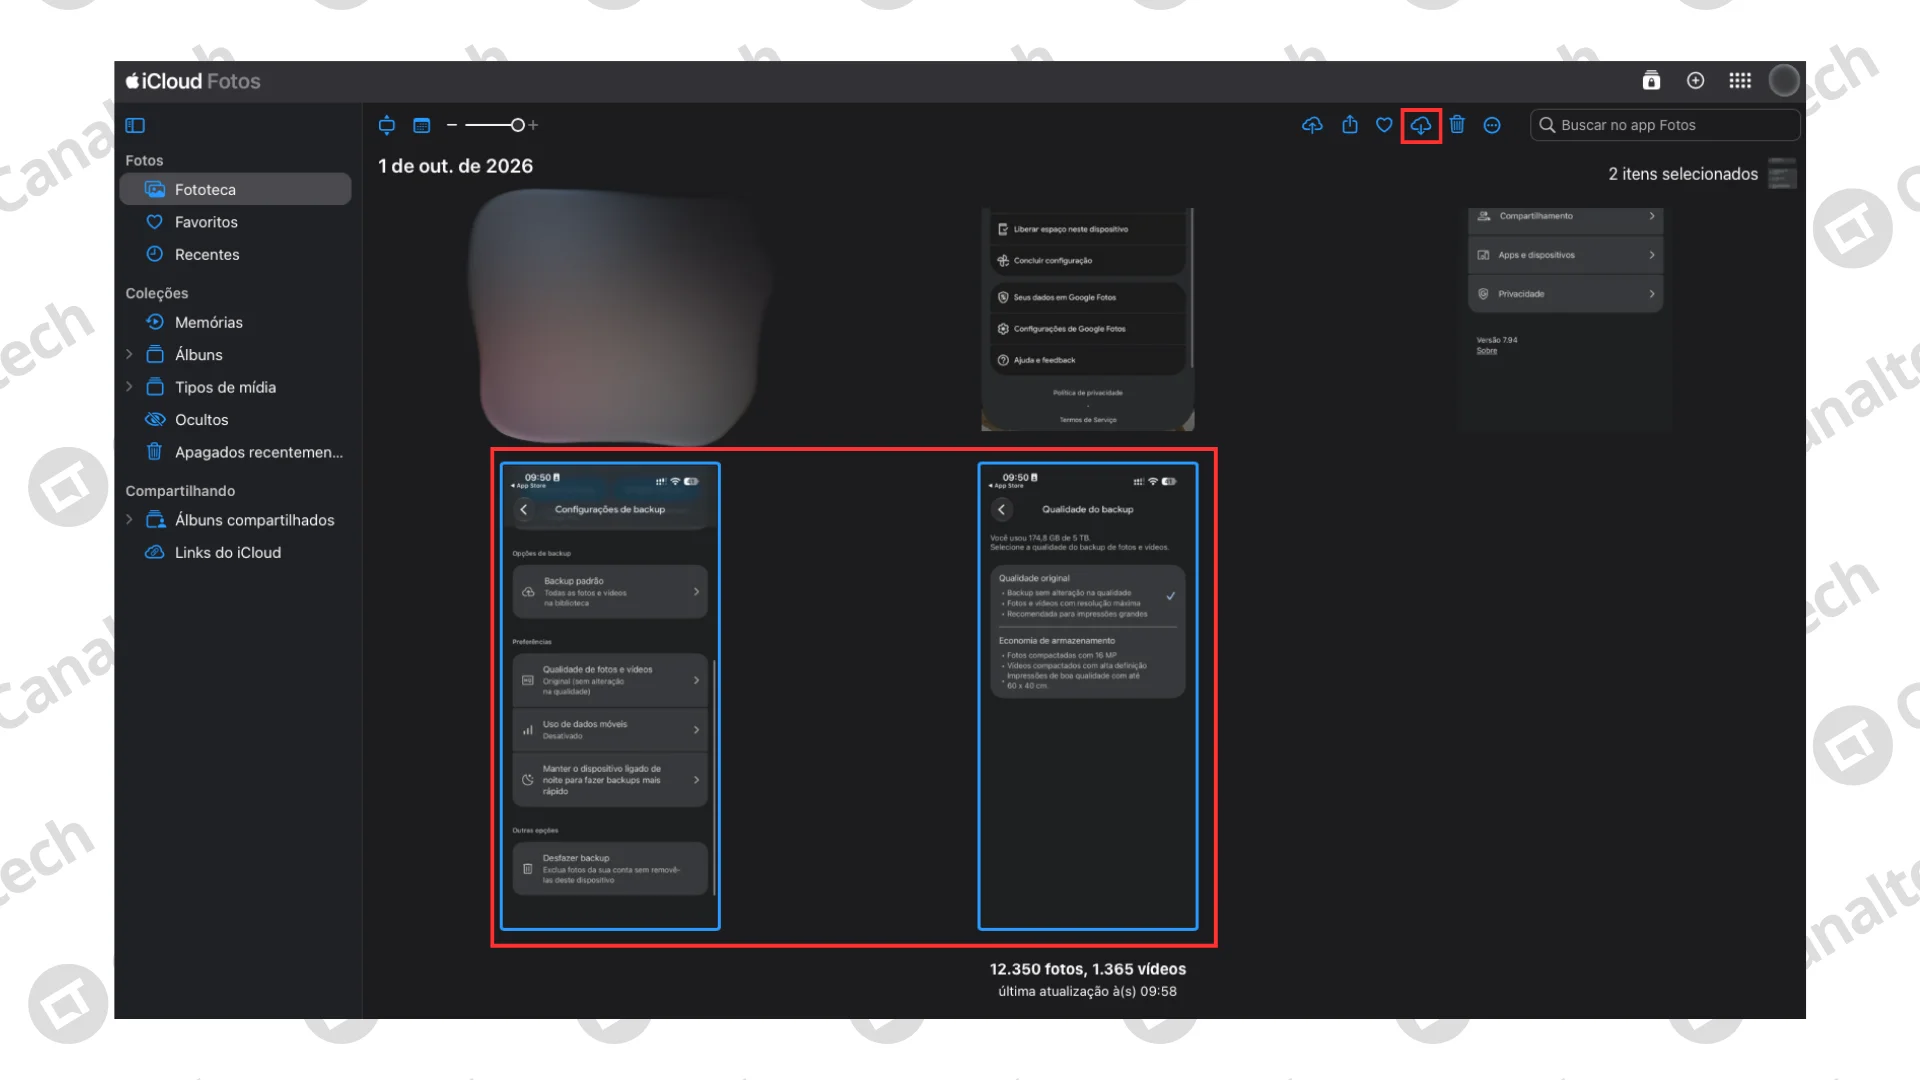Expand the Tipos de mídia chevron
This screenshot has height=1080, width=1920.
(129, 387)
